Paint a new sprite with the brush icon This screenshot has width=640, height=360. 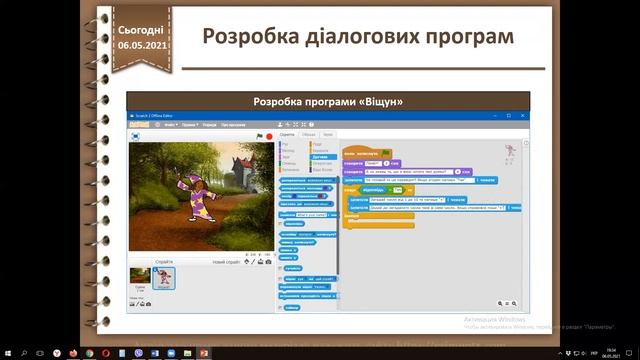(253, 262)
